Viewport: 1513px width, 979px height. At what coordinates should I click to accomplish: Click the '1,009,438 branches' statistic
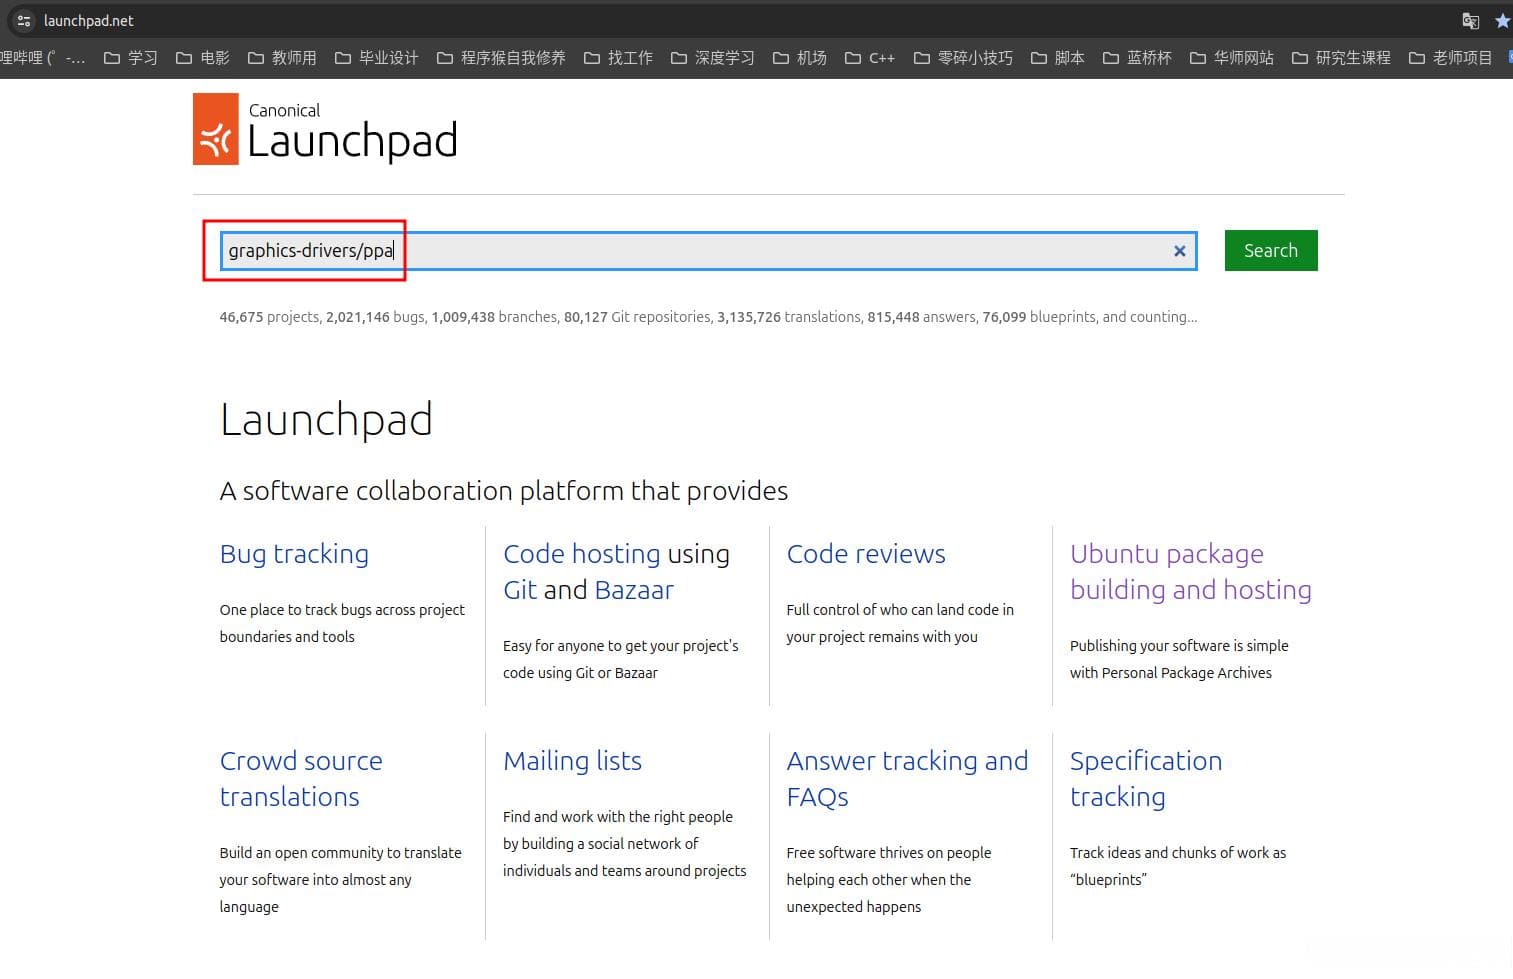click(494, 317)
